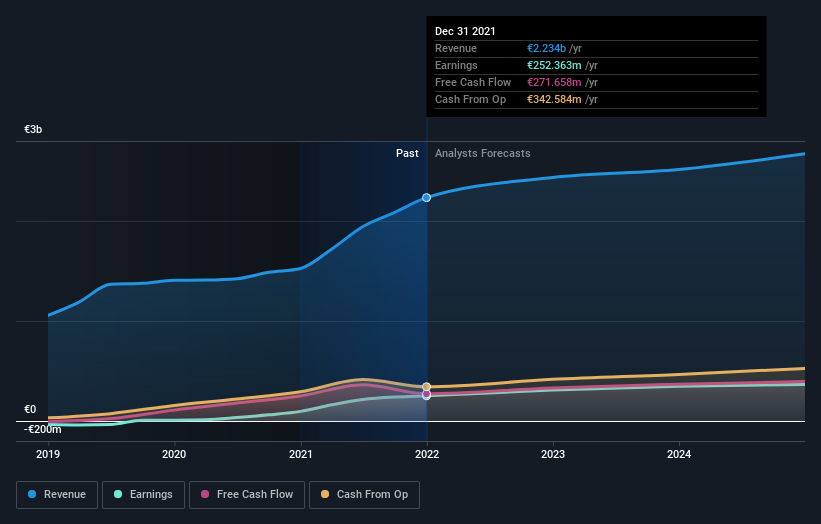Click the Dec 31 2021 tooltip date
821x524 pixels.
465,31
